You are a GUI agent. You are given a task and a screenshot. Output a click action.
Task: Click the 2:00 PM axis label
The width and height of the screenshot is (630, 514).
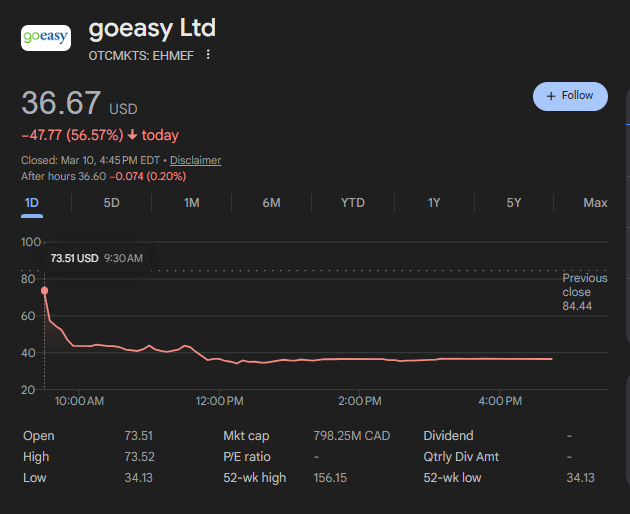point(360,401)
